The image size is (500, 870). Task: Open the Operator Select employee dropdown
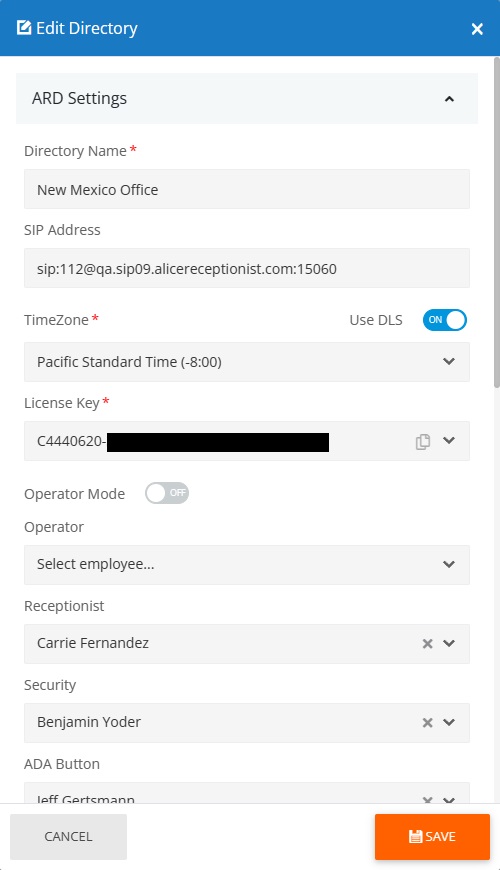[x=247, y=565]
